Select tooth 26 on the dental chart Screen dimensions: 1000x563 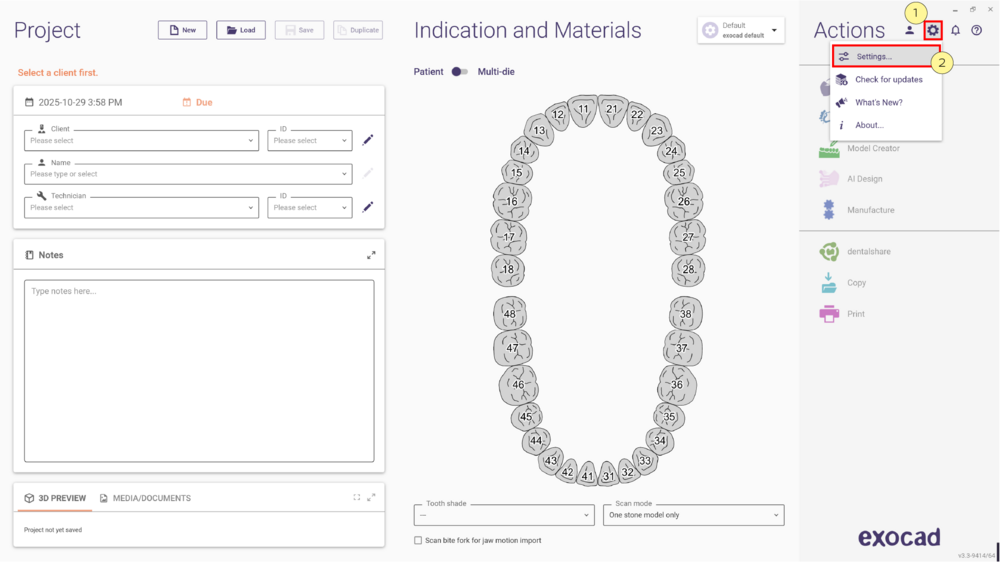(684, 201)
